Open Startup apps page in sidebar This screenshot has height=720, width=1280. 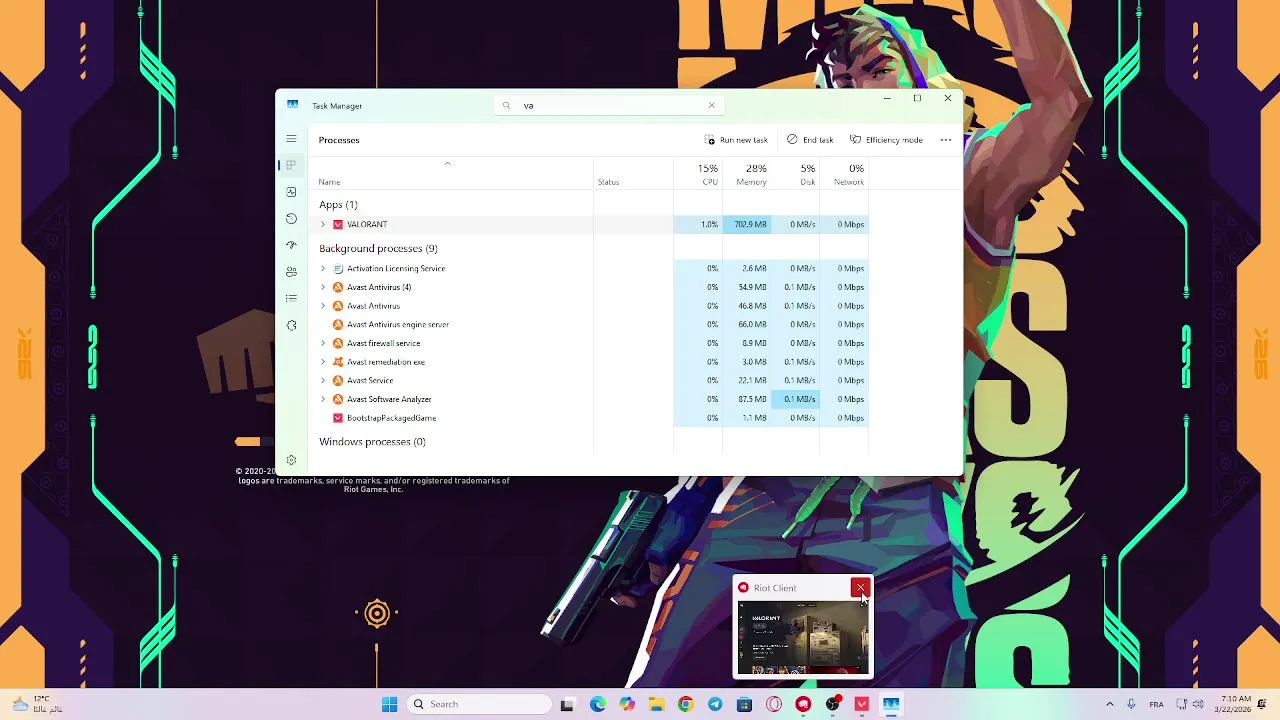point(291,245)
